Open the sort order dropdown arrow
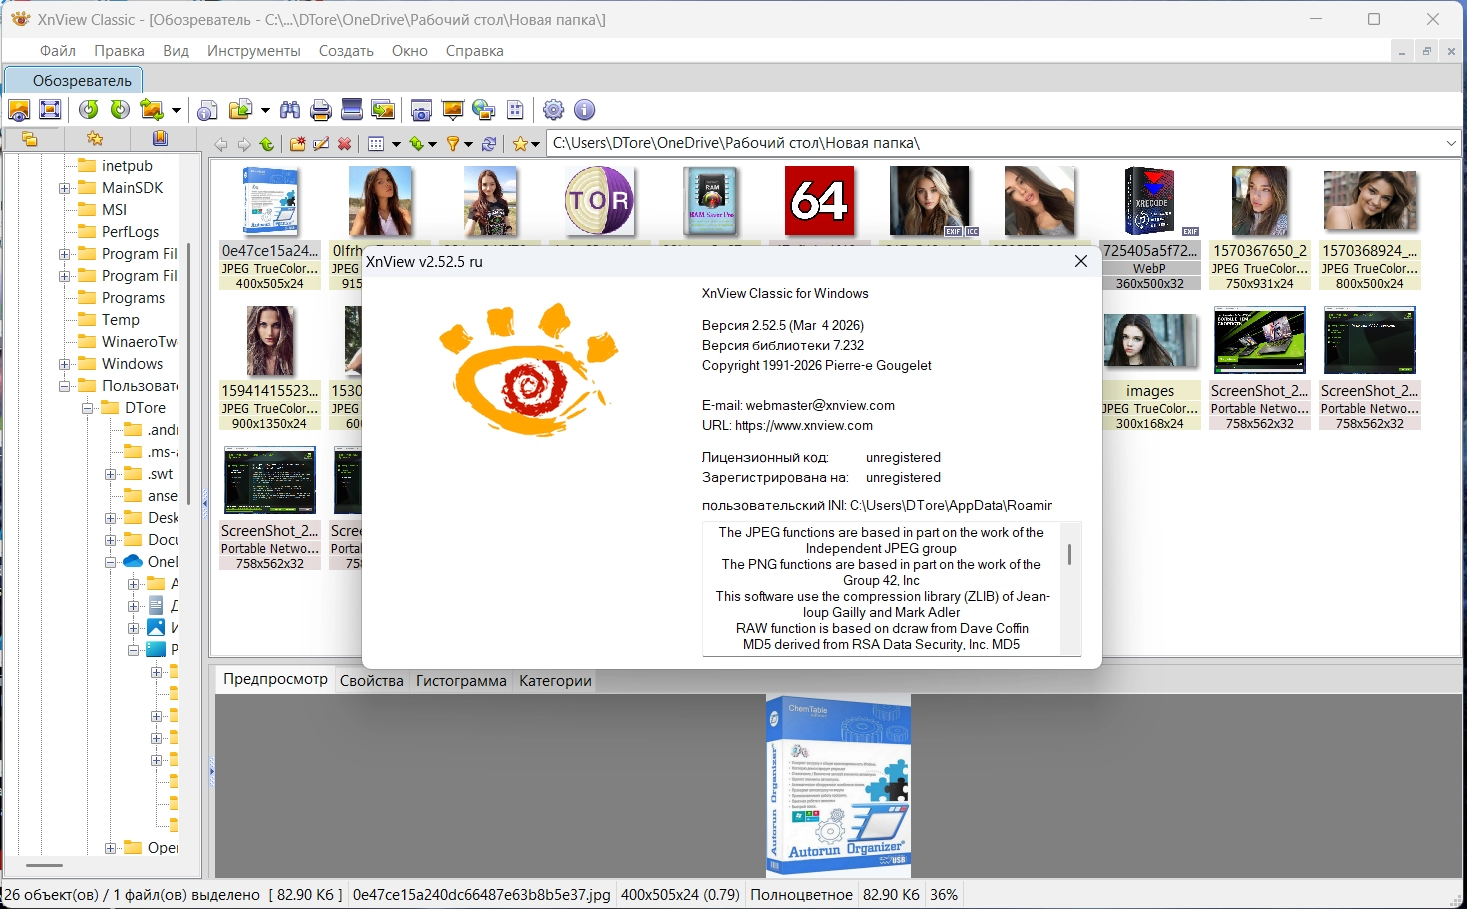1467x909 pixels. click(x=432, y=144)
